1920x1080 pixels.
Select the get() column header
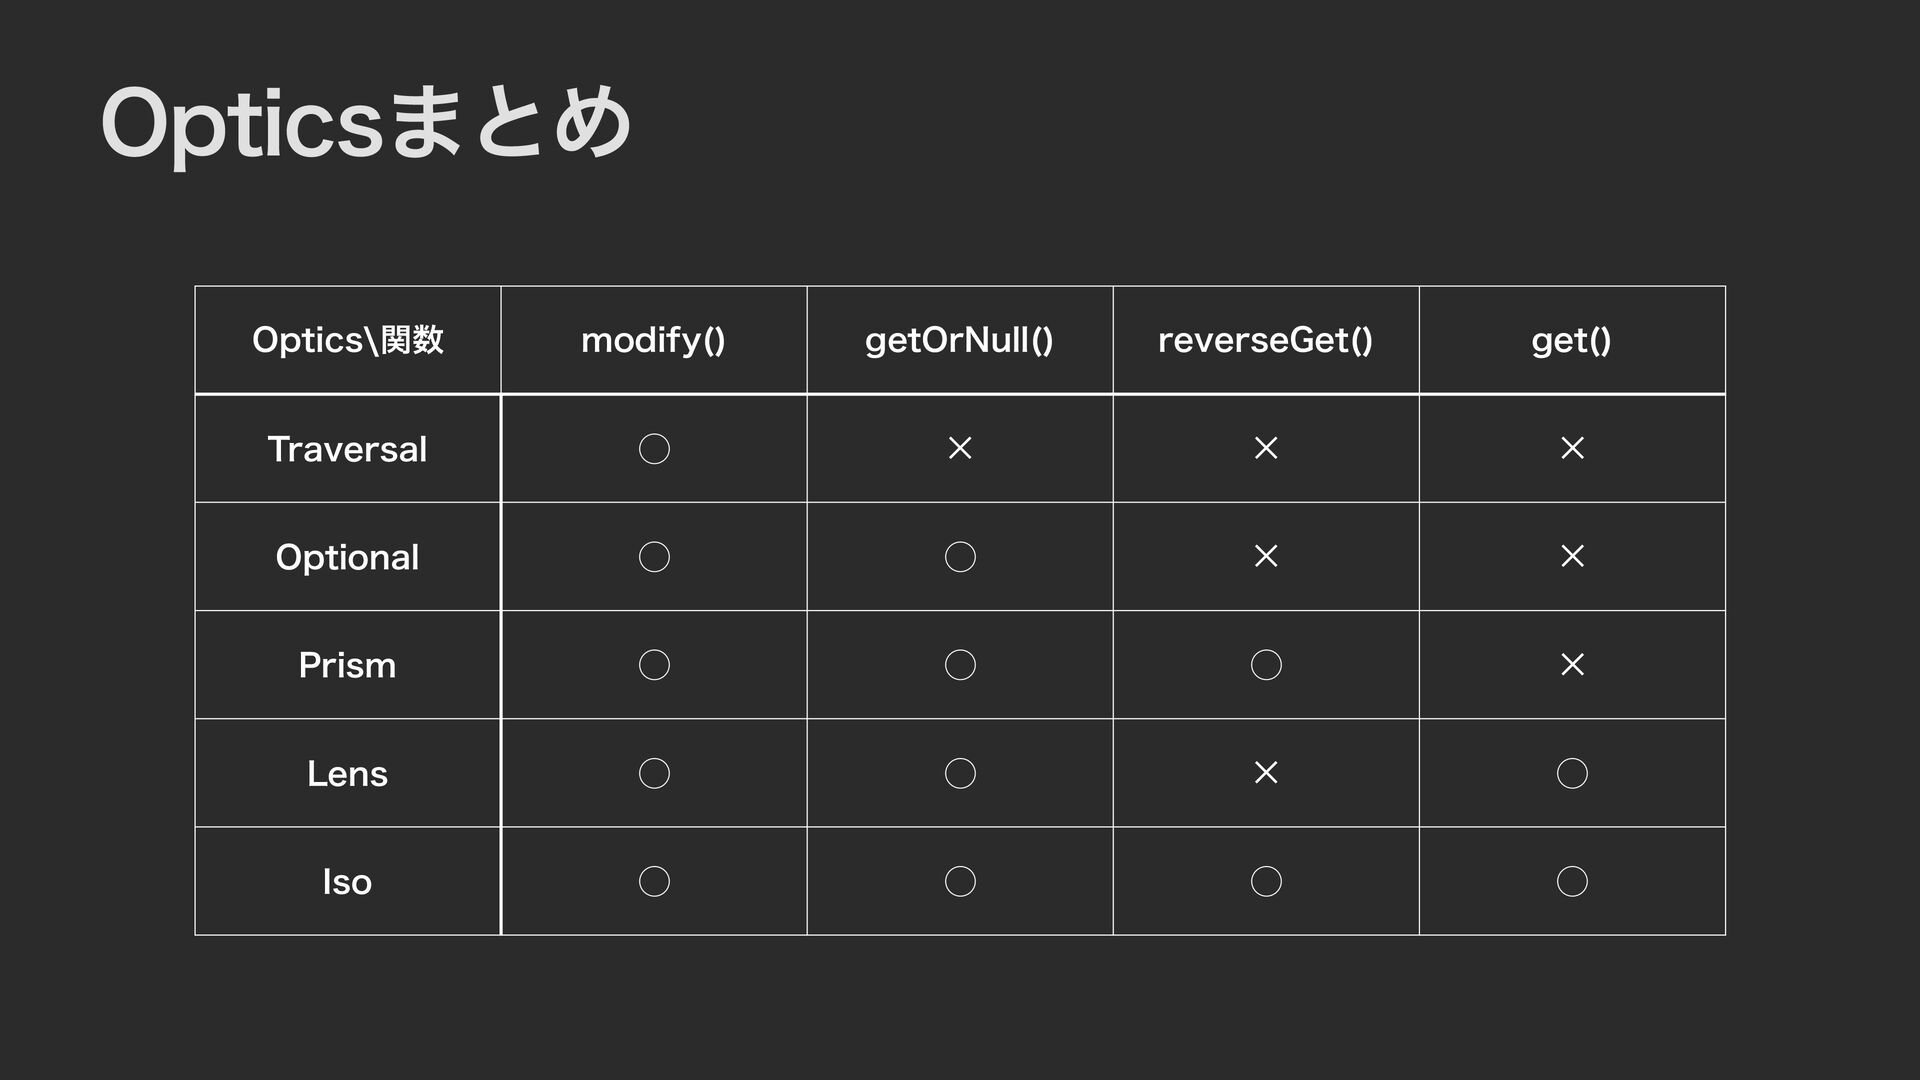pyautogui.click(x=1571, y=341)
